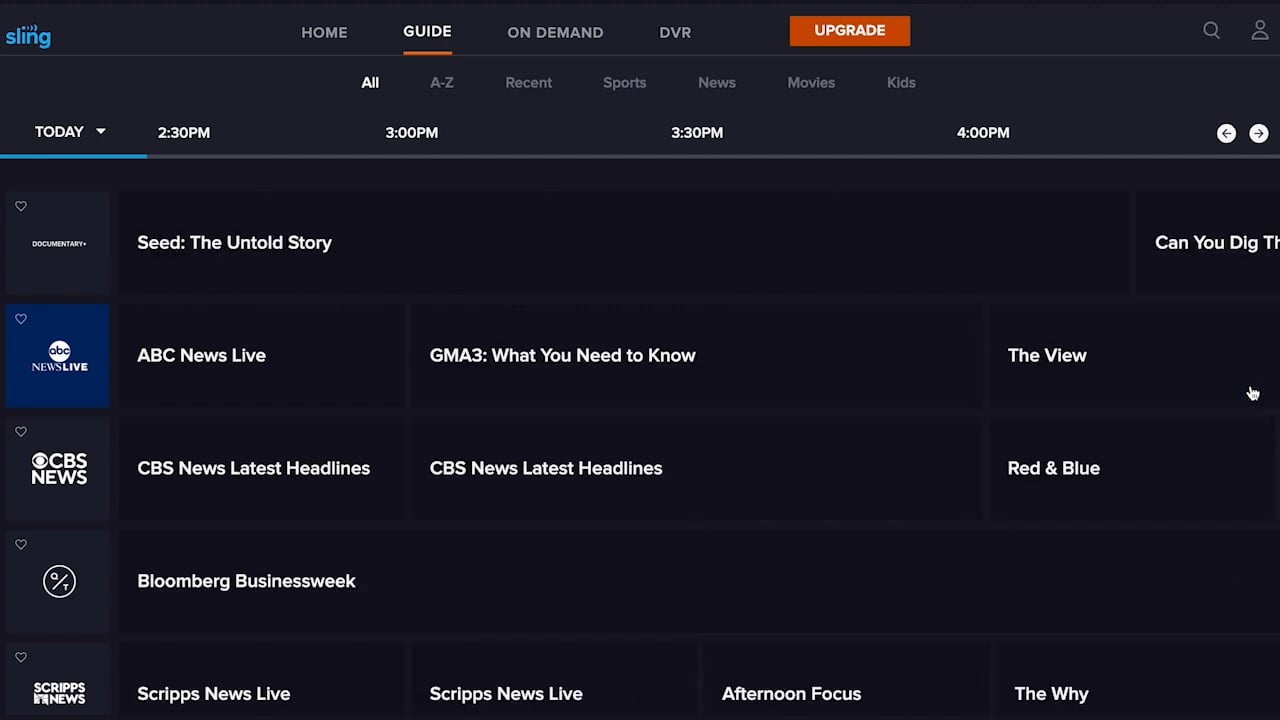The height and width of the screenshot is (720, 1280).
Task: Open the DVR section
Action: [x=675, y=32]
